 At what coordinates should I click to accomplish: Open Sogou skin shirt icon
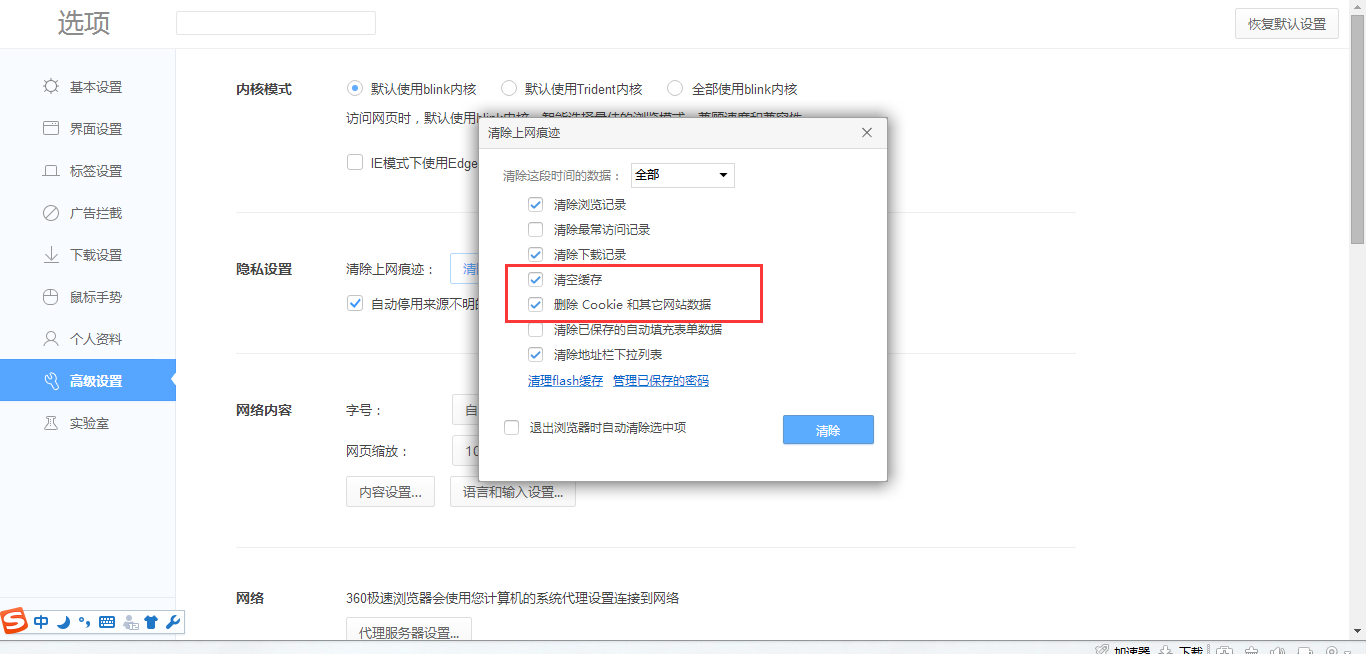pos(151,622)
